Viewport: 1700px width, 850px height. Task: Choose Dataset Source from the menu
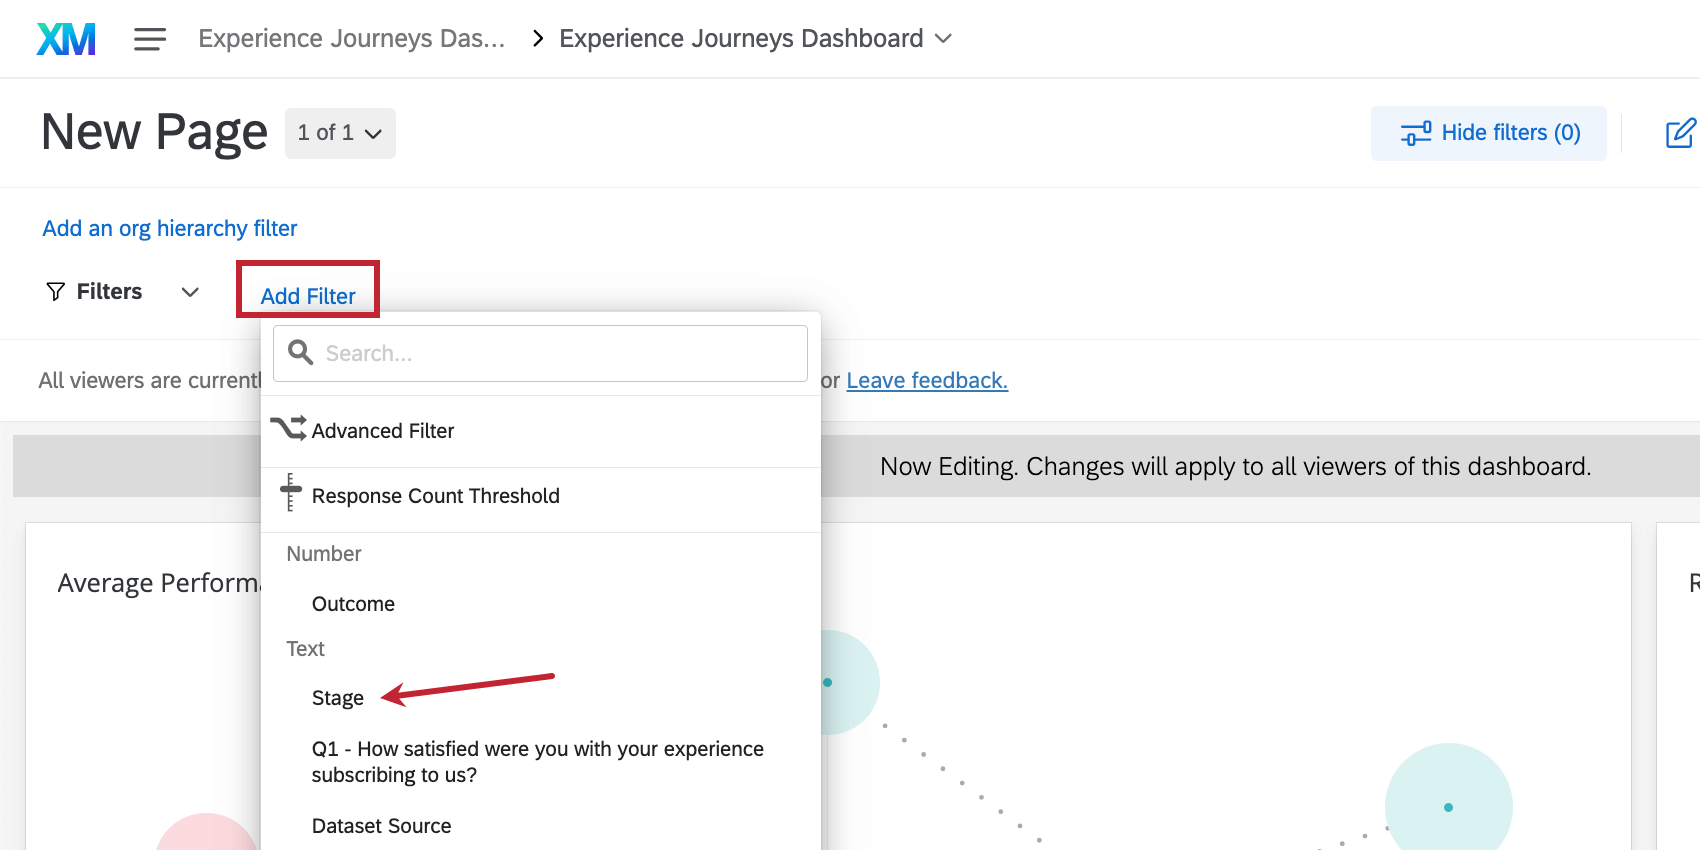(381, 825)
